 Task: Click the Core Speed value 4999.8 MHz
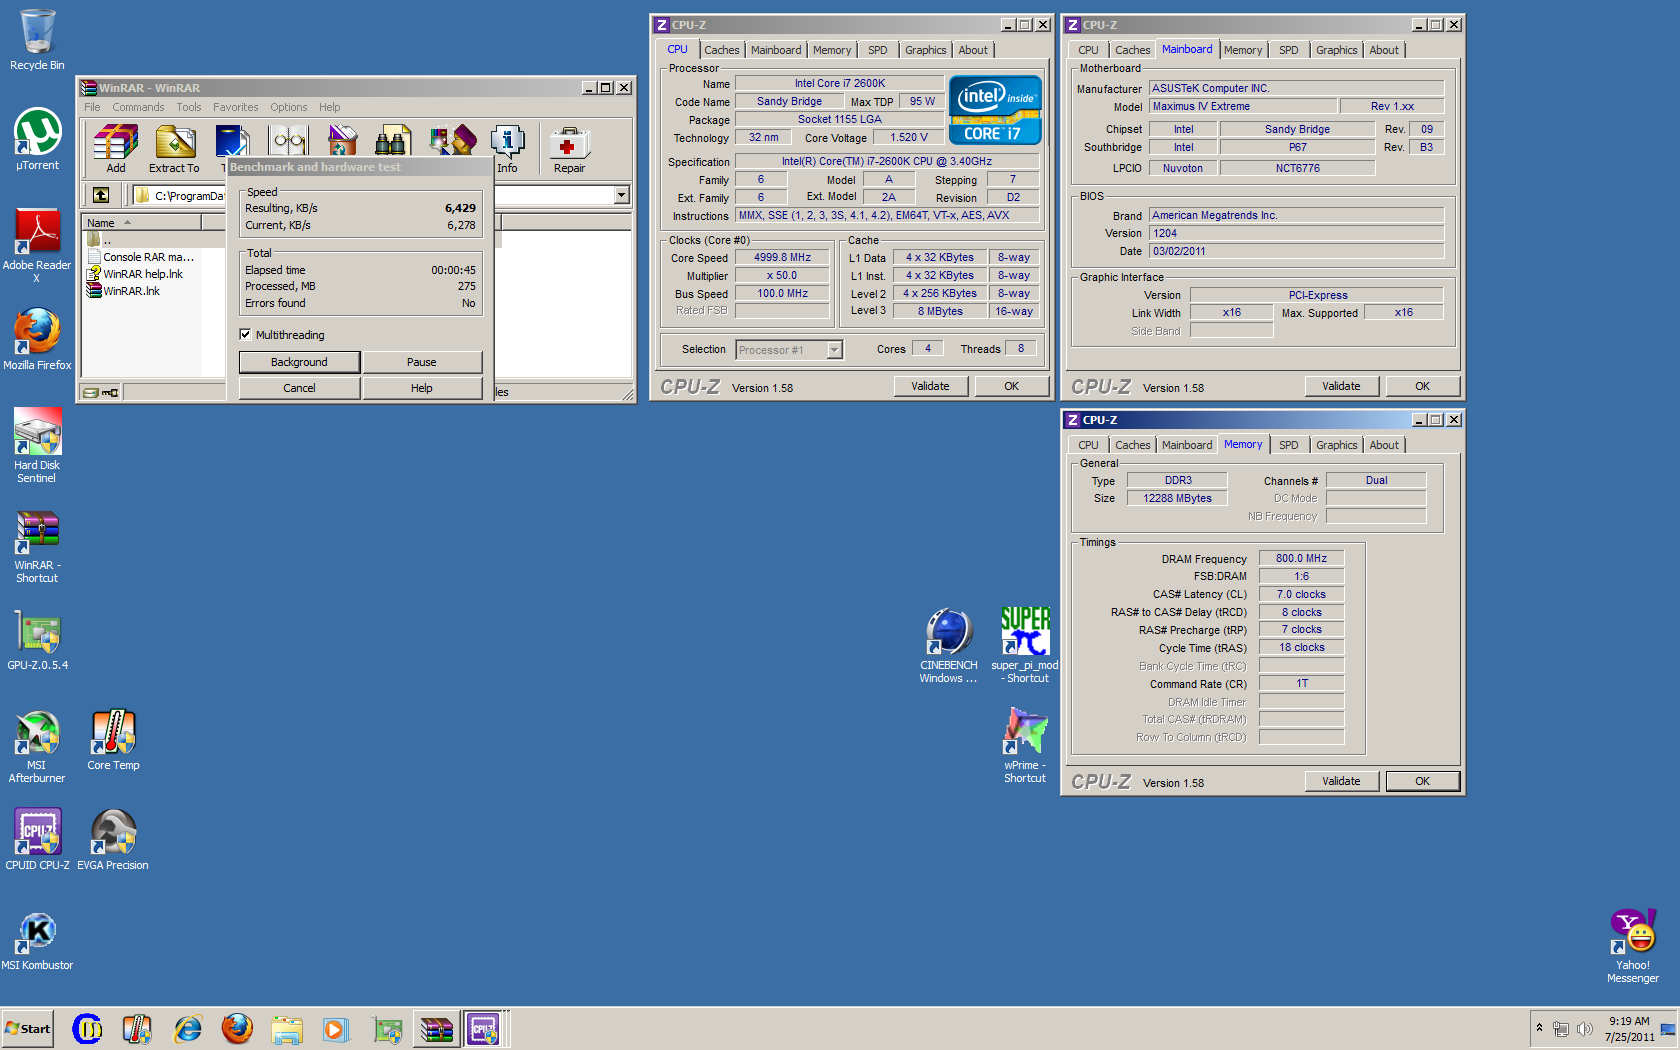[782, 257]
